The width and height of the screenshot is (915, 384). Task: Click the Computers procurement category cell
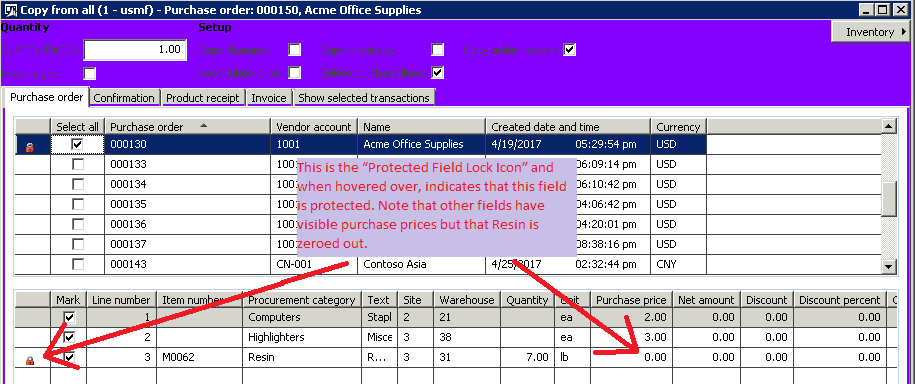(302, 317)
